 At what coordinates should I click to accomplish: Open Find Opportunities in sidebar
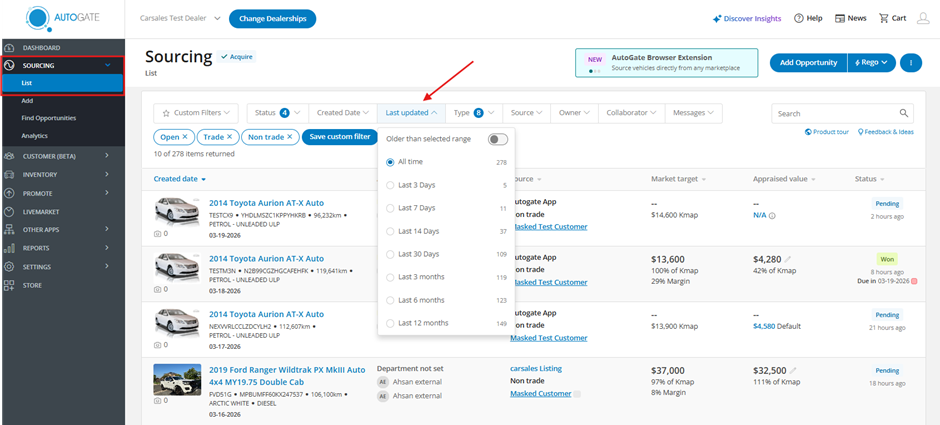48,117
